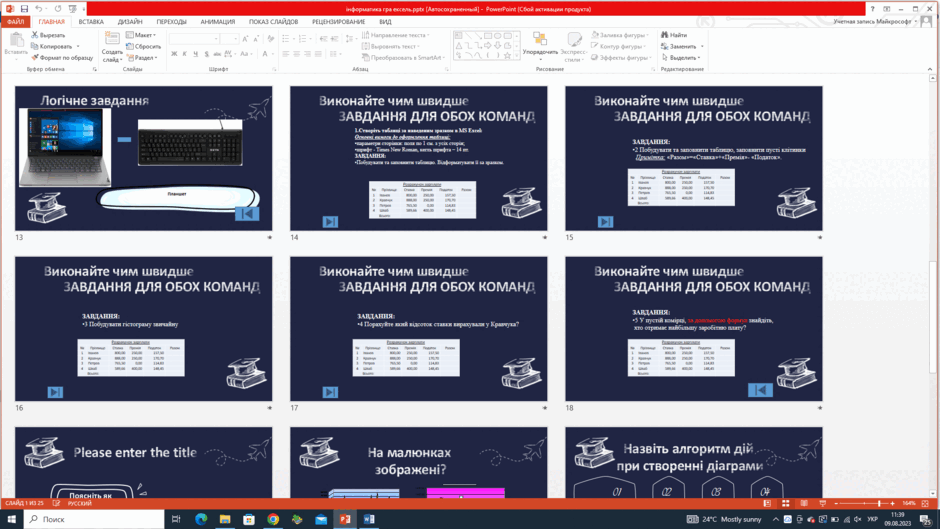Redo using the repeat arrow icon
940x529 pixels.
tap(58, 9)
